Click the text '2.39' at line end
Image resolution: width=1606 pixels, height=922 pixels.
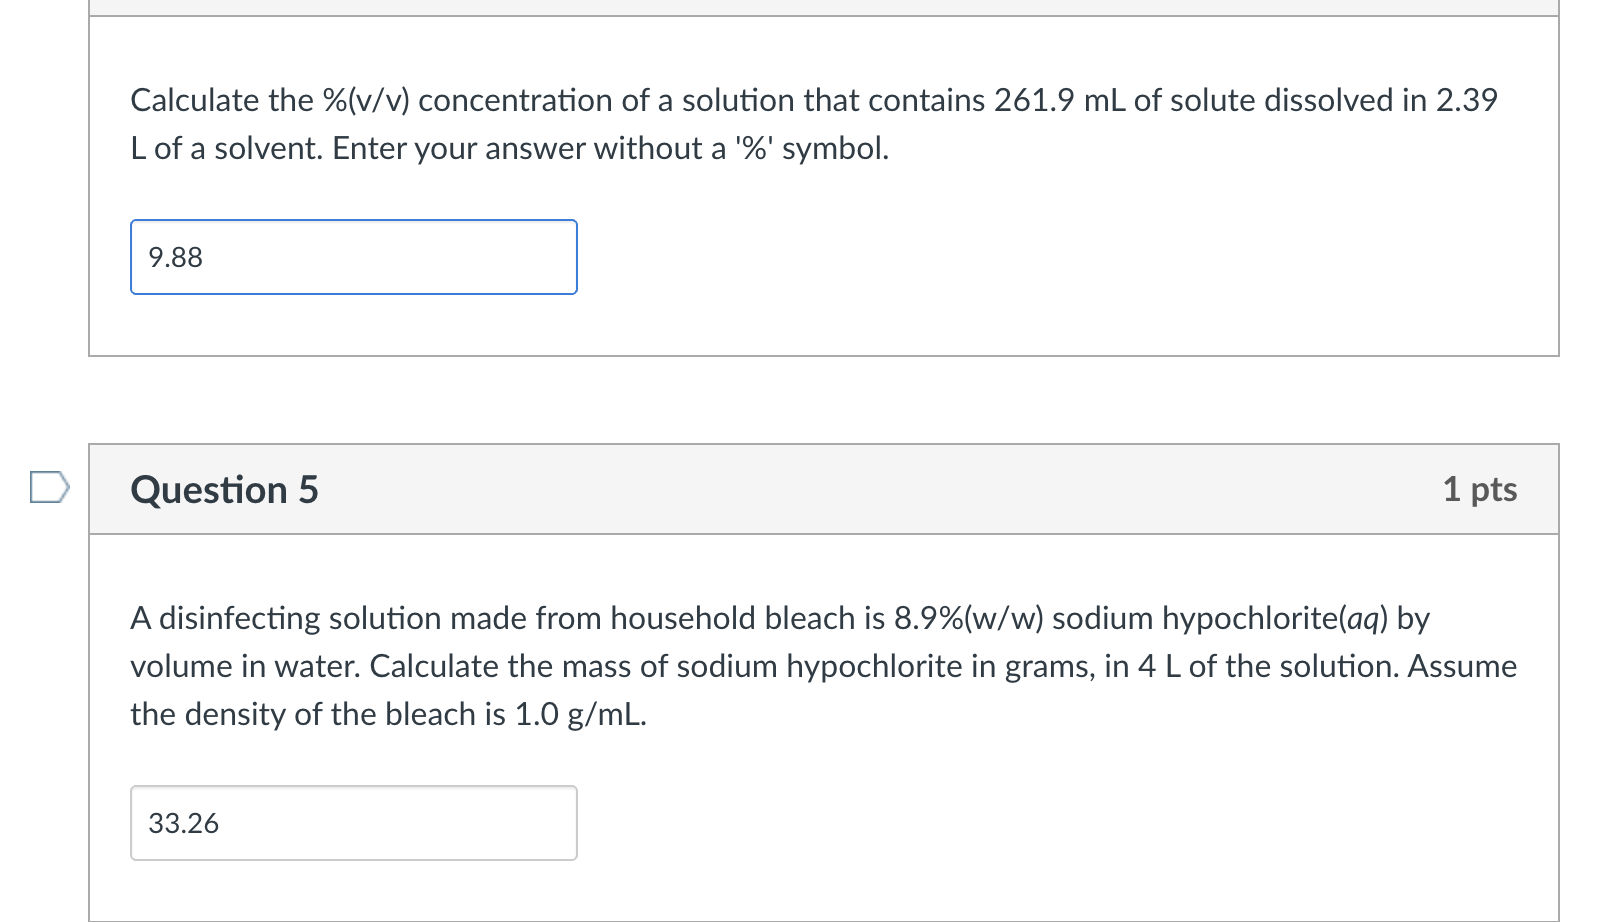(x=1467, y=100)
